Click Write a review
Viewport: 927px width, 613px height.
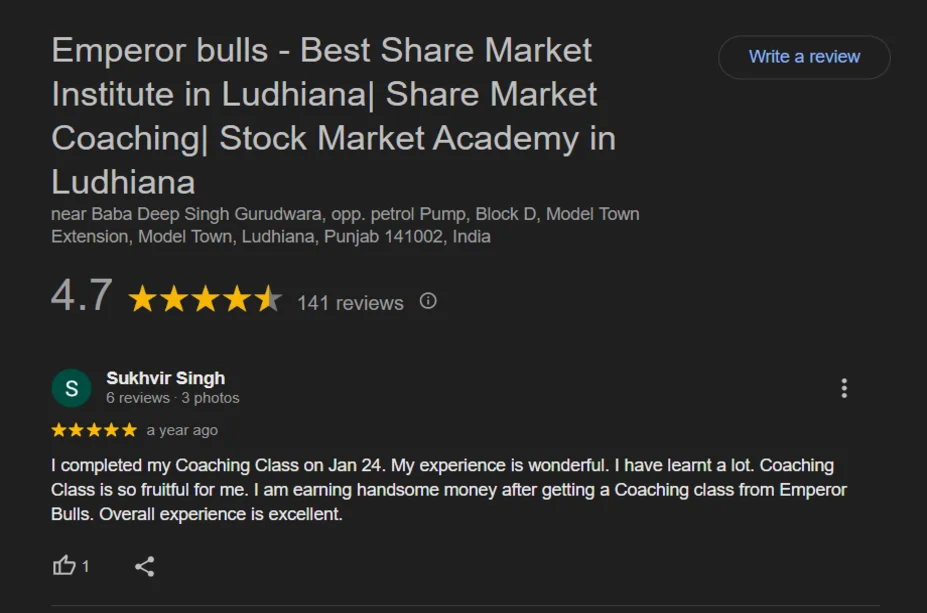coord(803,57)
